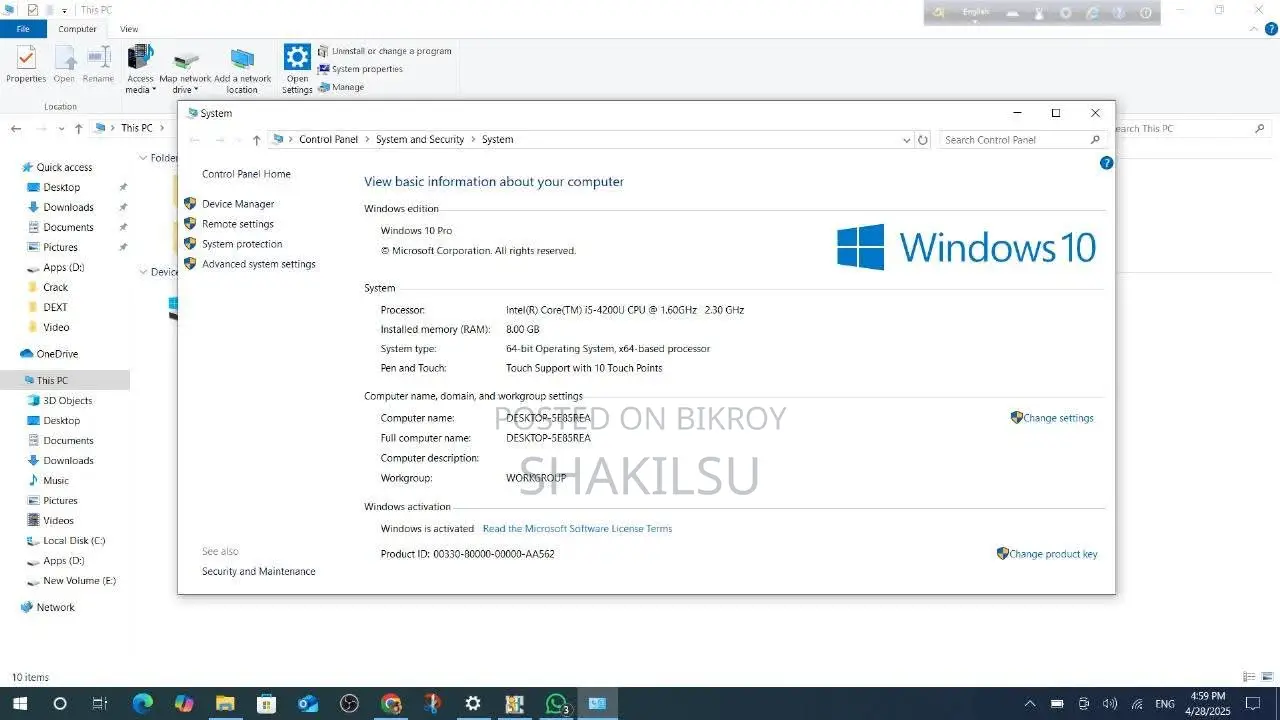This screenshot has height=720, width=1280.
Task: Go back in File Explorer
Action: [x=16, y=128]
